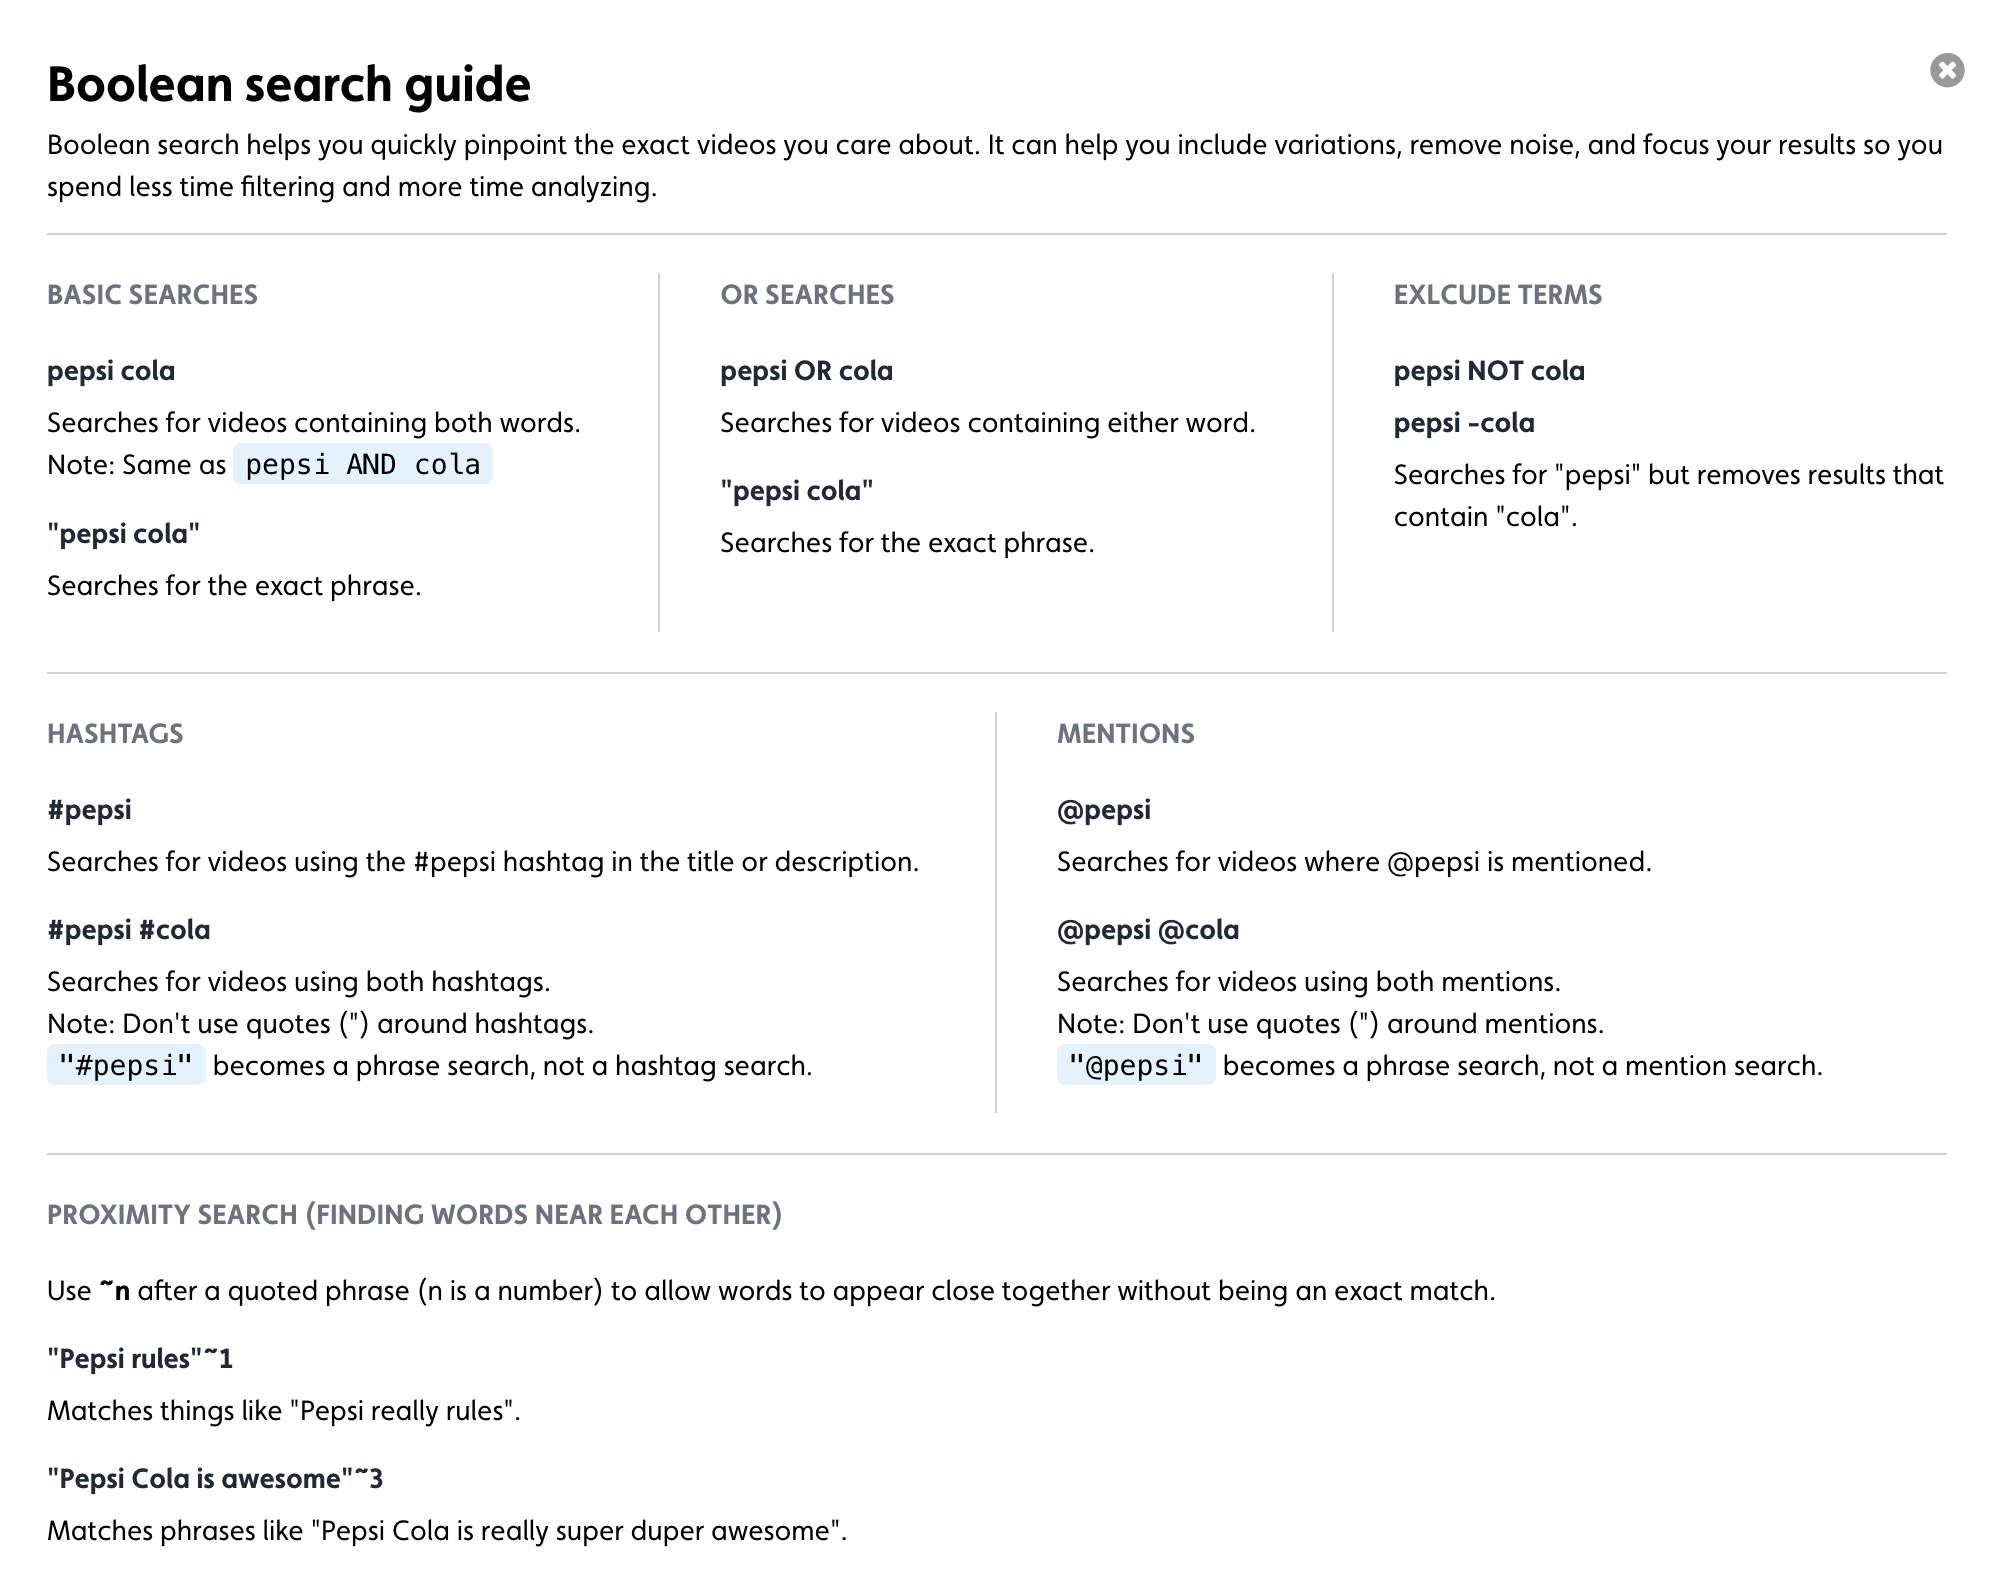Click the HASHTAGS section heading
The image size is (1996, 1580).
click(x=115, y=734)
